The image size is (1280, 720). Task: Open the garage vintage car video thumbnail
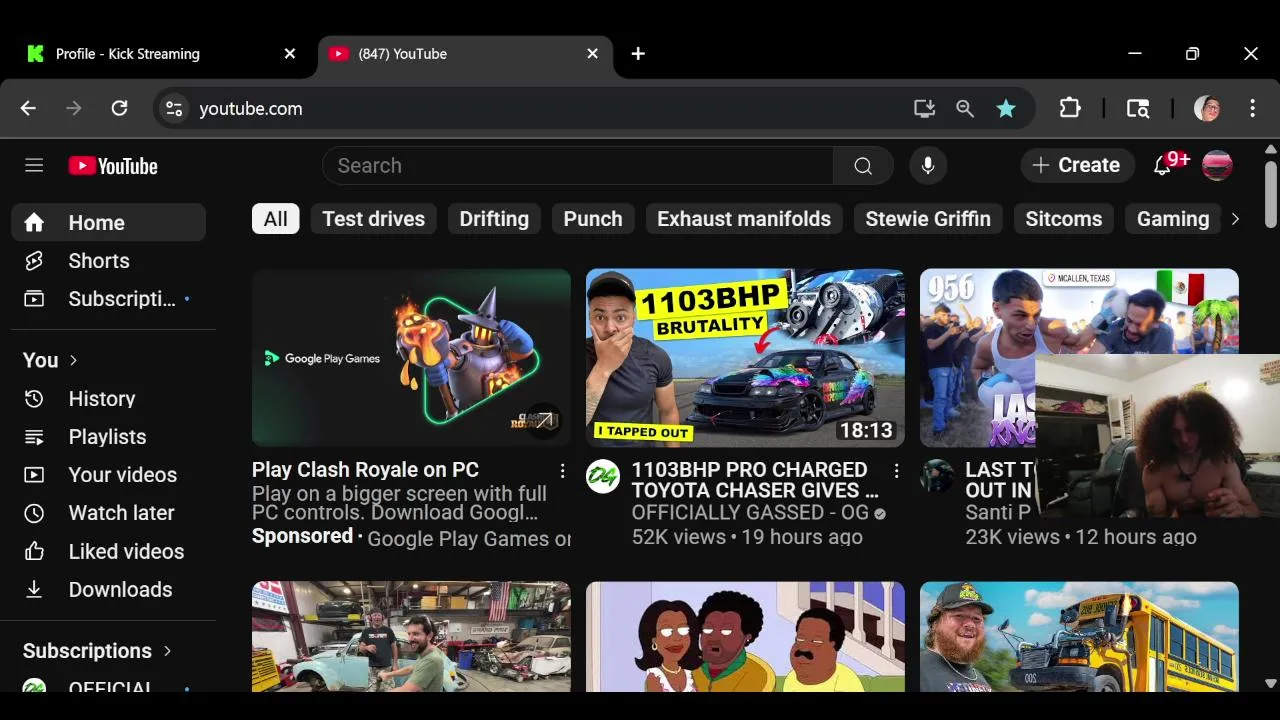(x=411, y=637)
